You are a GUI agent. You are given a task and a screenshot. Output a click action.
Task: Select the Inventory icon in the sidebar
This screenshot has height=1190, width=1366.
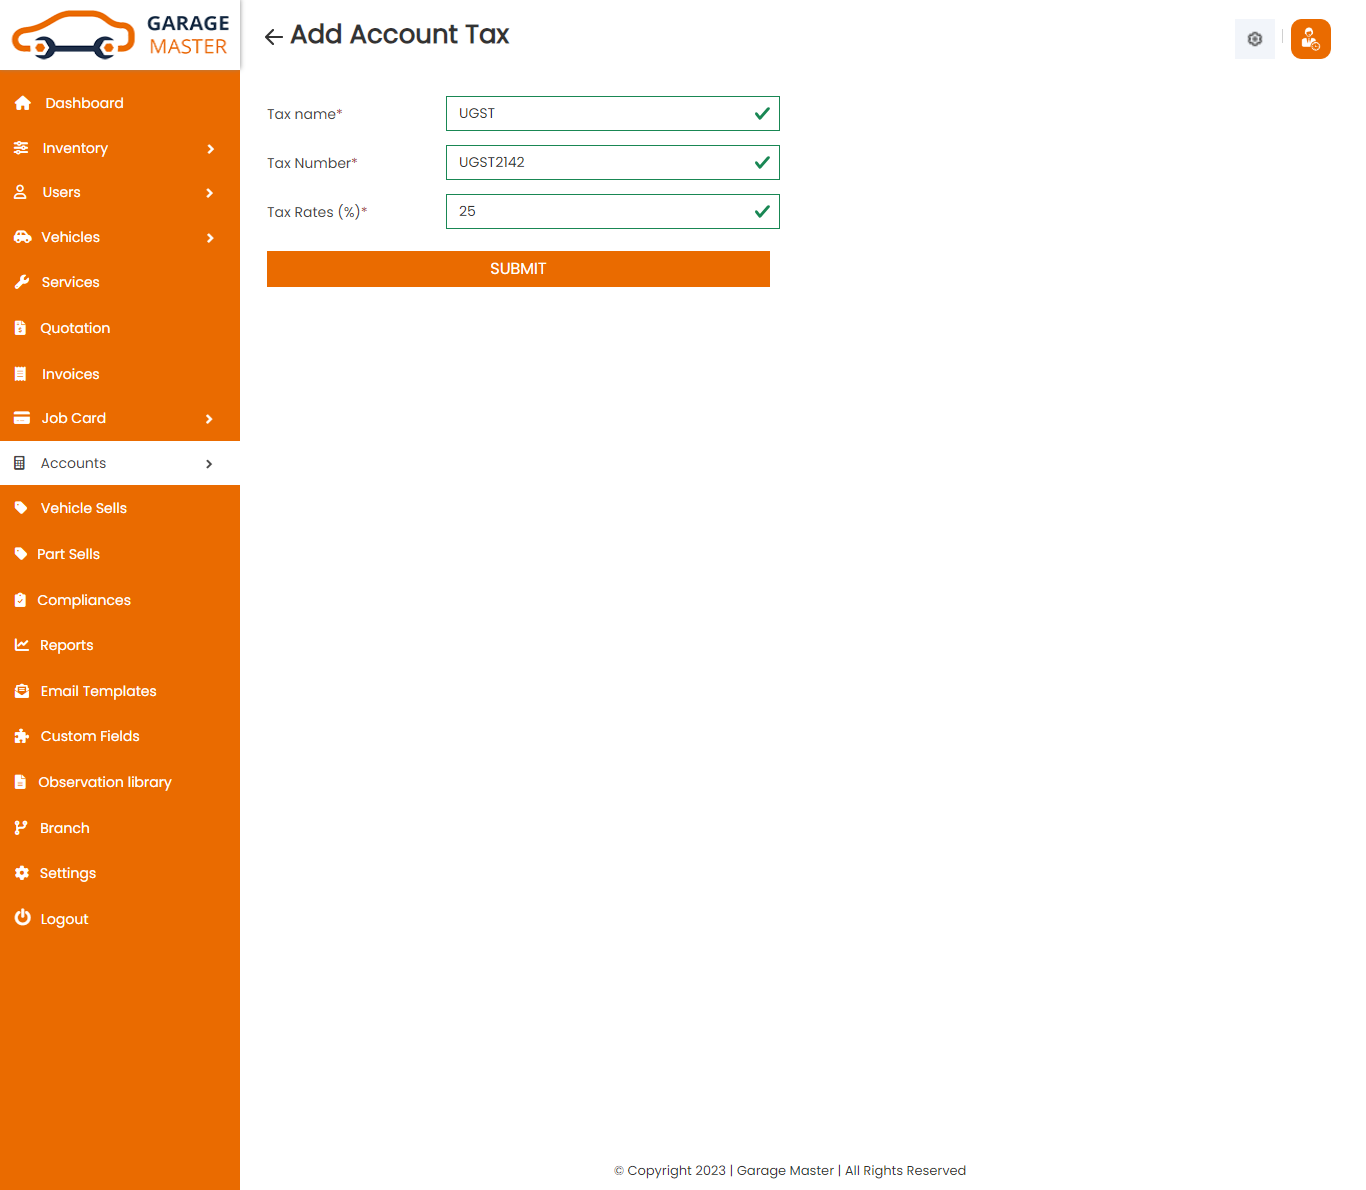(x=22, y=147)
